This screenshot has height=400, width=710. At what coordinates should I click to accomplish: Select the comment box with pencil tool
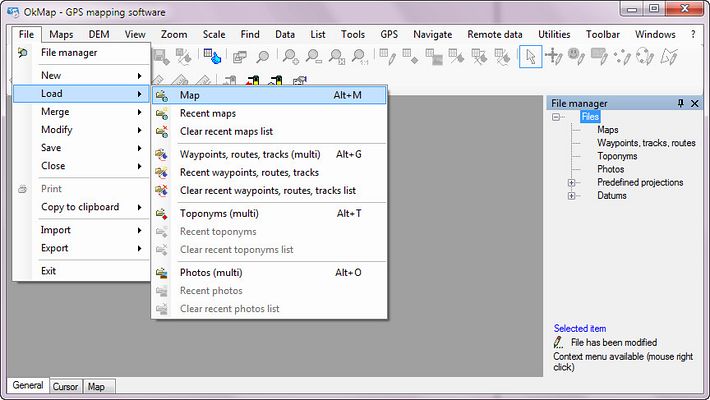click(600, 57)
